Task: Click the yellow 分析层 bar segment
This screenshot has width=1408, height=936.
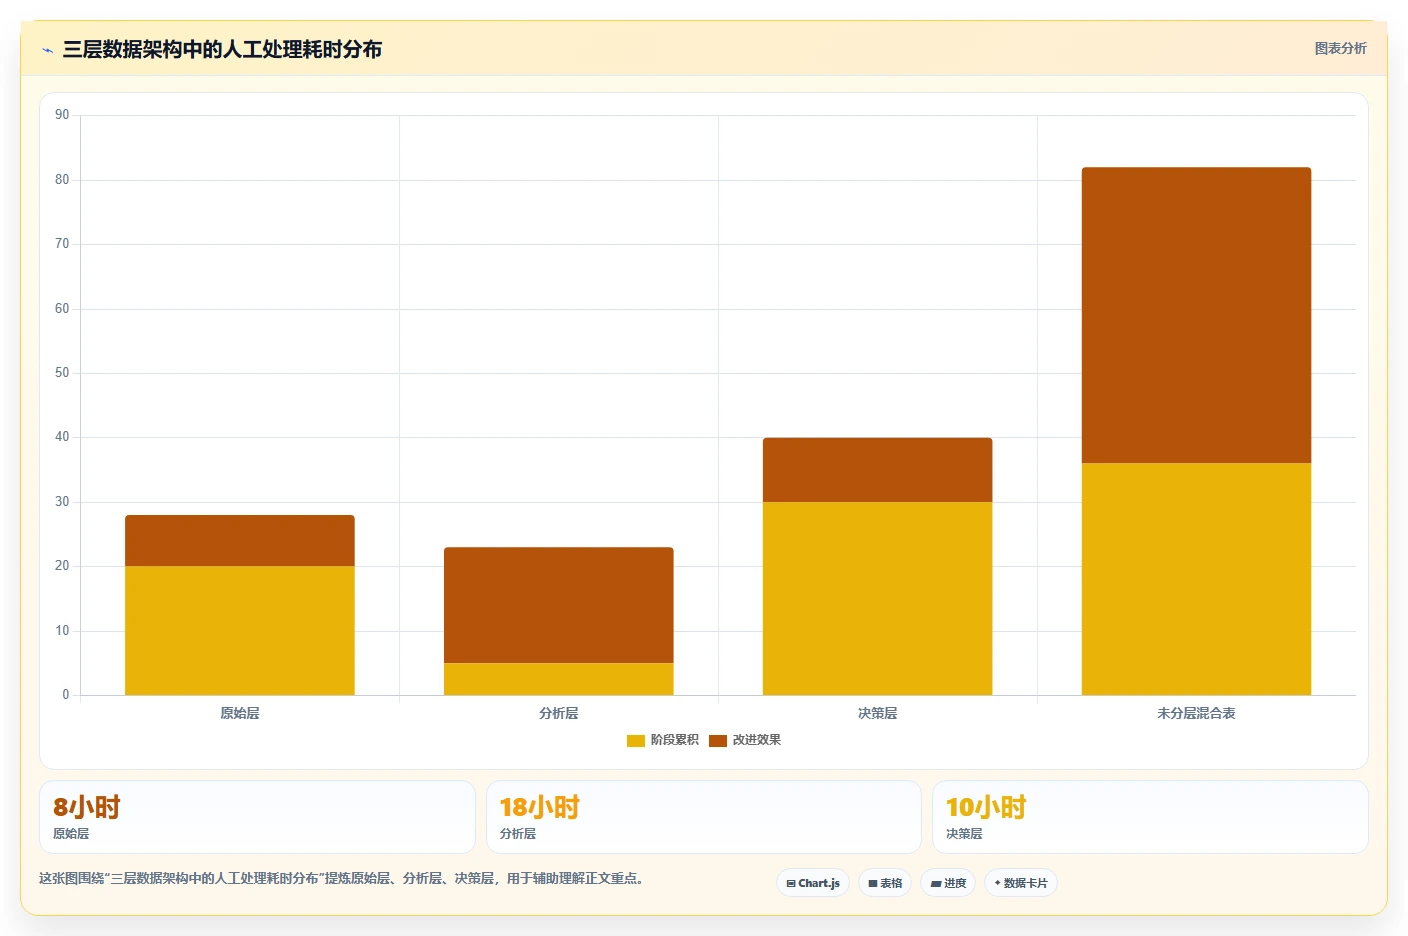Action: pos(559,679)
